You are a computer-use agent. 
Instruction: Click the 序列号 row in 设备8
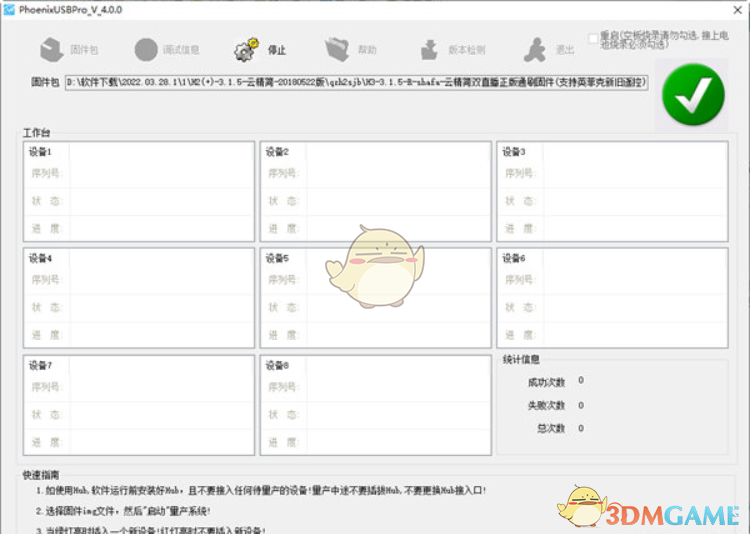(375, 387)
